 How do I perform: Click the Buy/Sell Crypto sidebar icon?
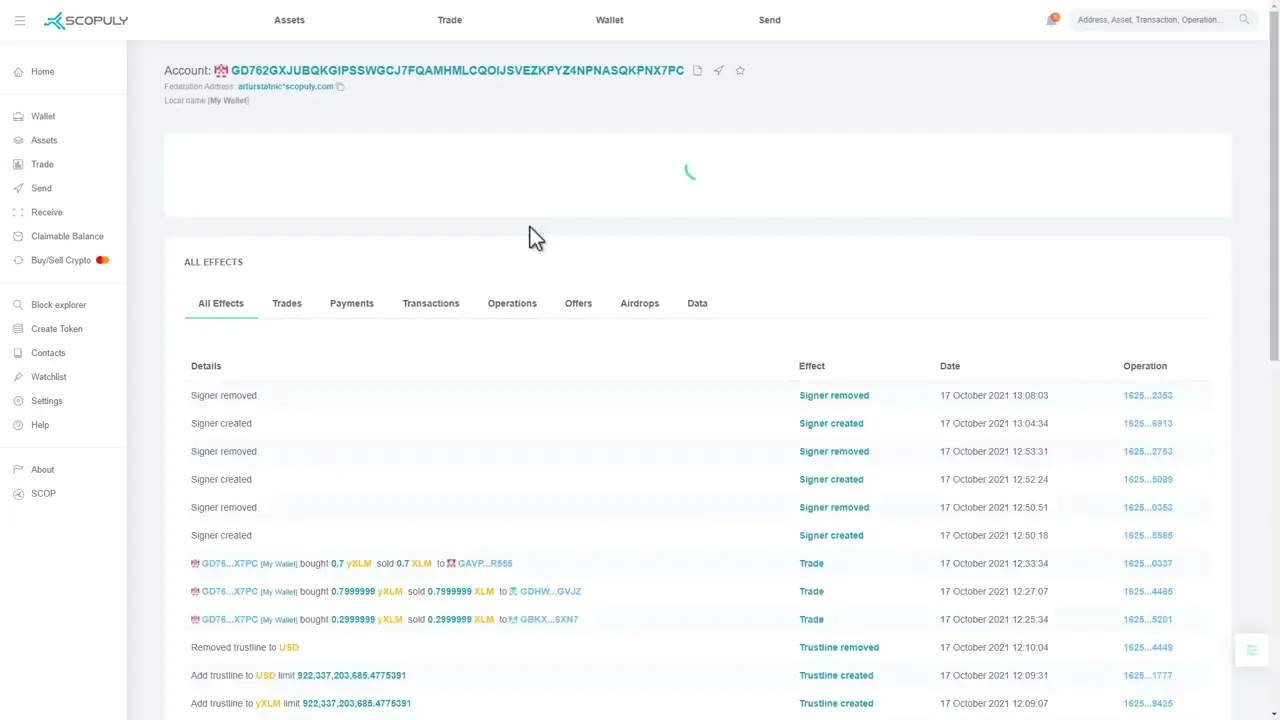pos(18,260)
